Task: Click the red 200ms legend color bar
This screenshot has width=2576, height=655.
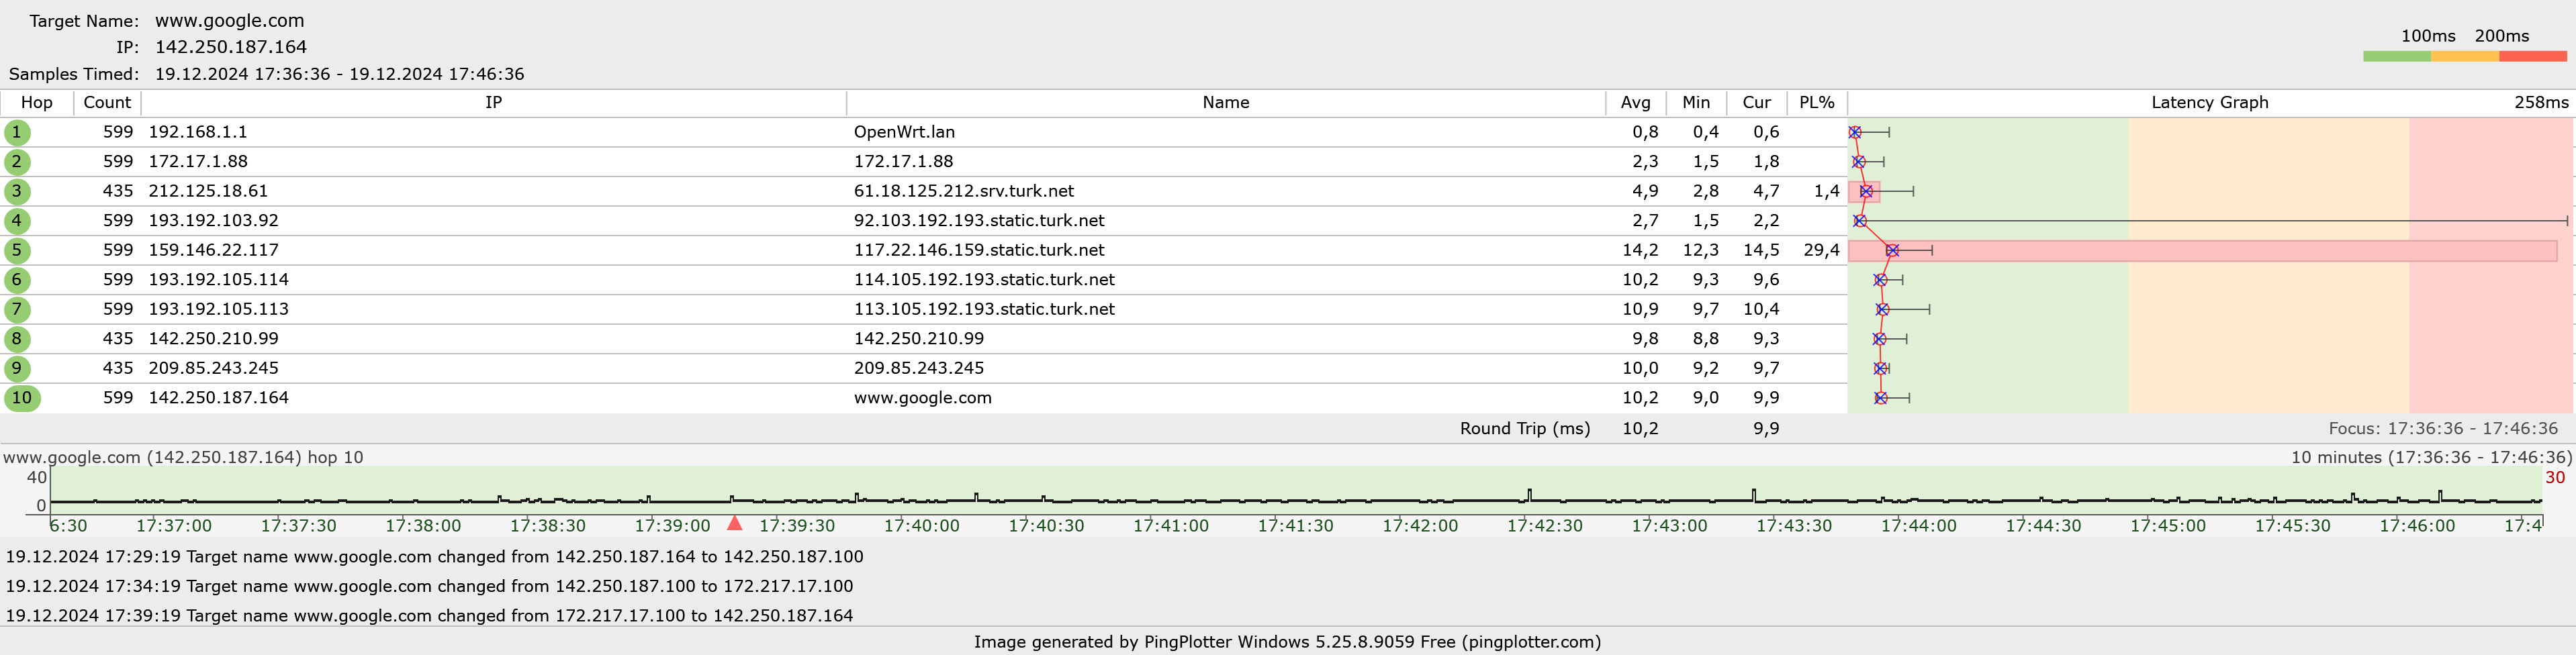Action: [x=2532, y=57]
